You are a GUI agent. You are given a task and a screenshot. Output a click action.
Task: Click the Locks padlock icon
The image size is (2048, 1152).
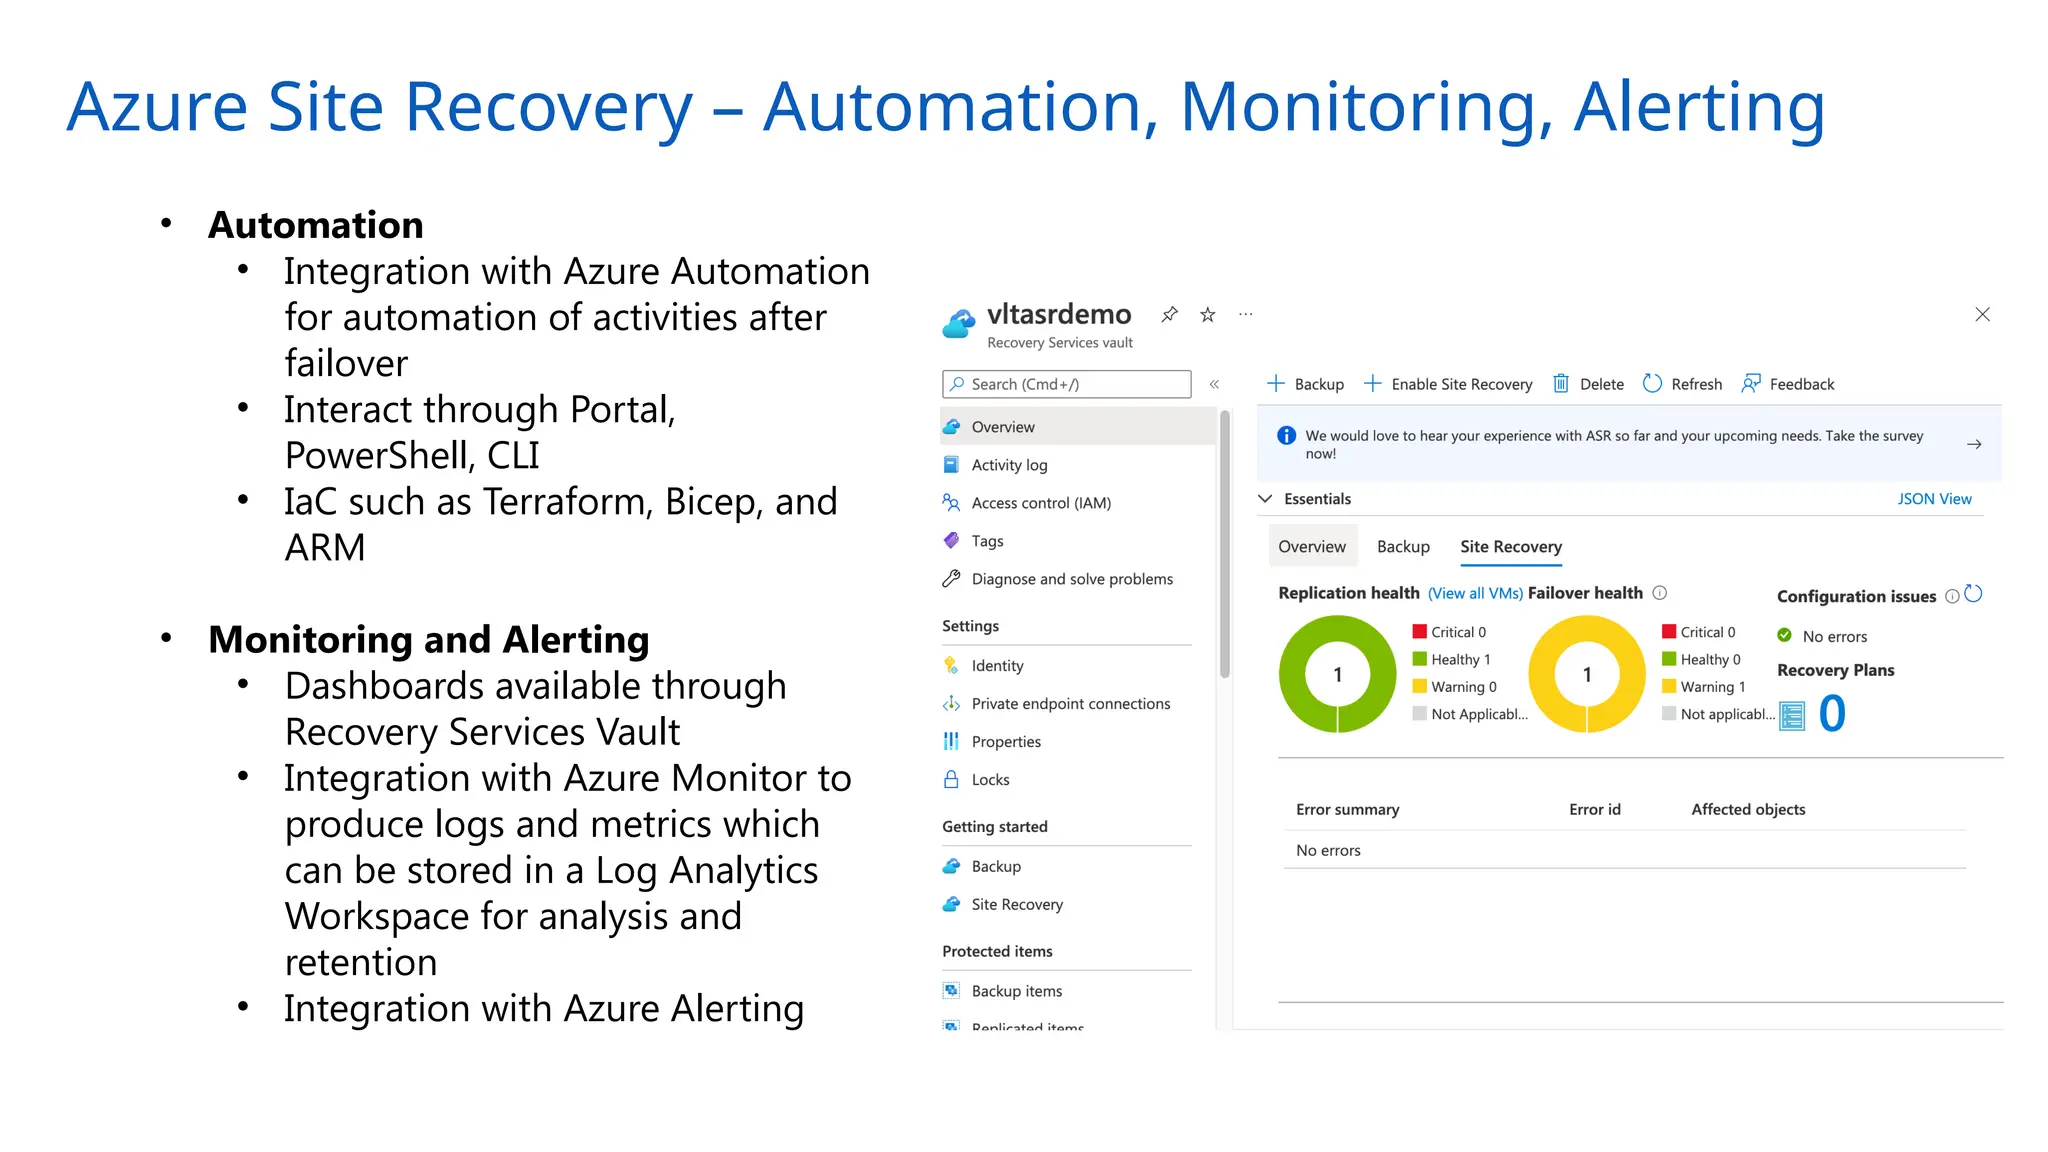[x=951, y=779]
